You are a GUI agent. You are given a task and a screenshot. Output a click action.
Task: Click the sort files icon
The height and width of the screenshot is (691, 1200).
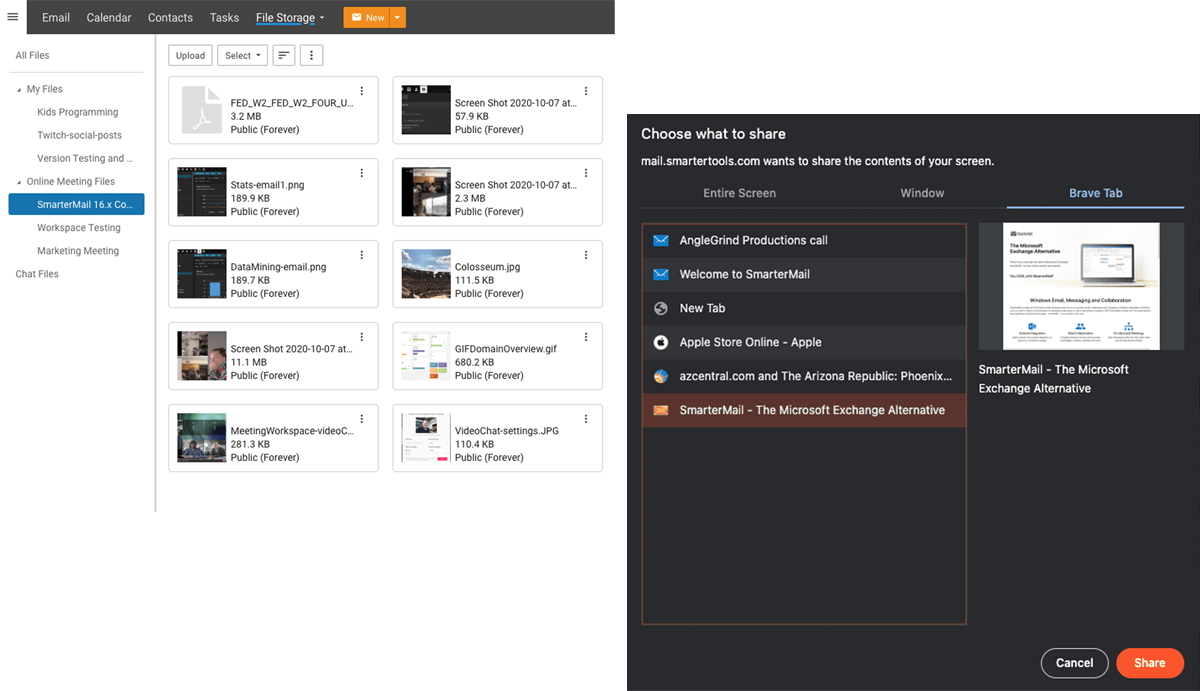[284, 55]
